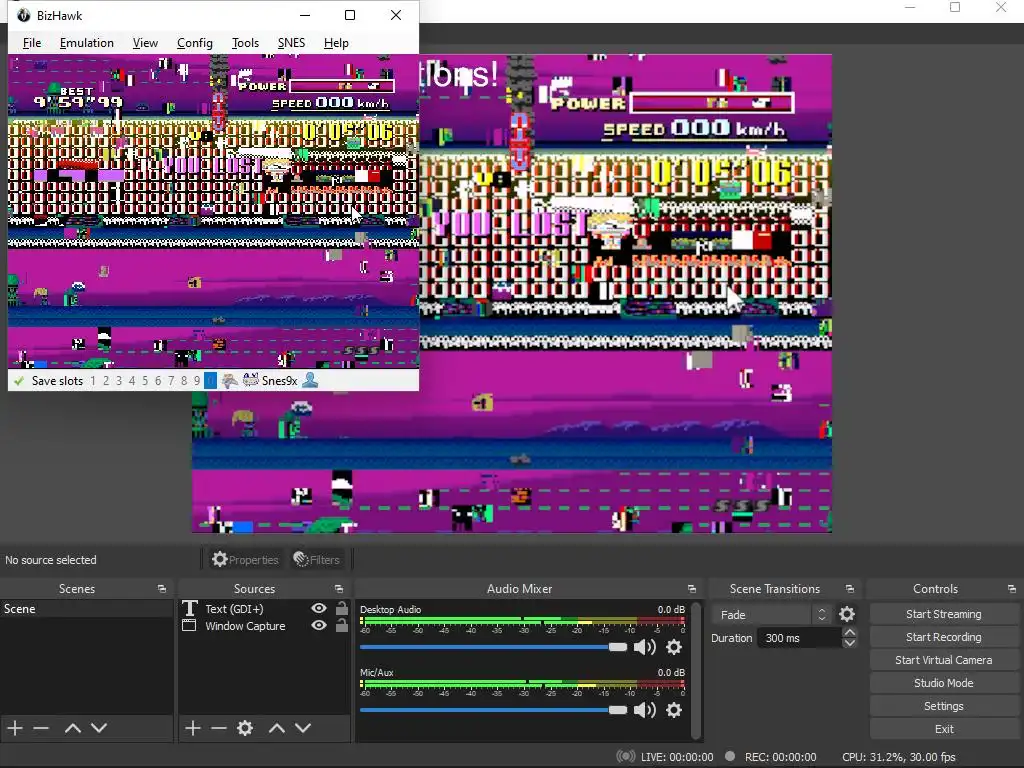This screenshot has width=1024, height=768.
Task: Move scene up in list
Action: (72, 728)
